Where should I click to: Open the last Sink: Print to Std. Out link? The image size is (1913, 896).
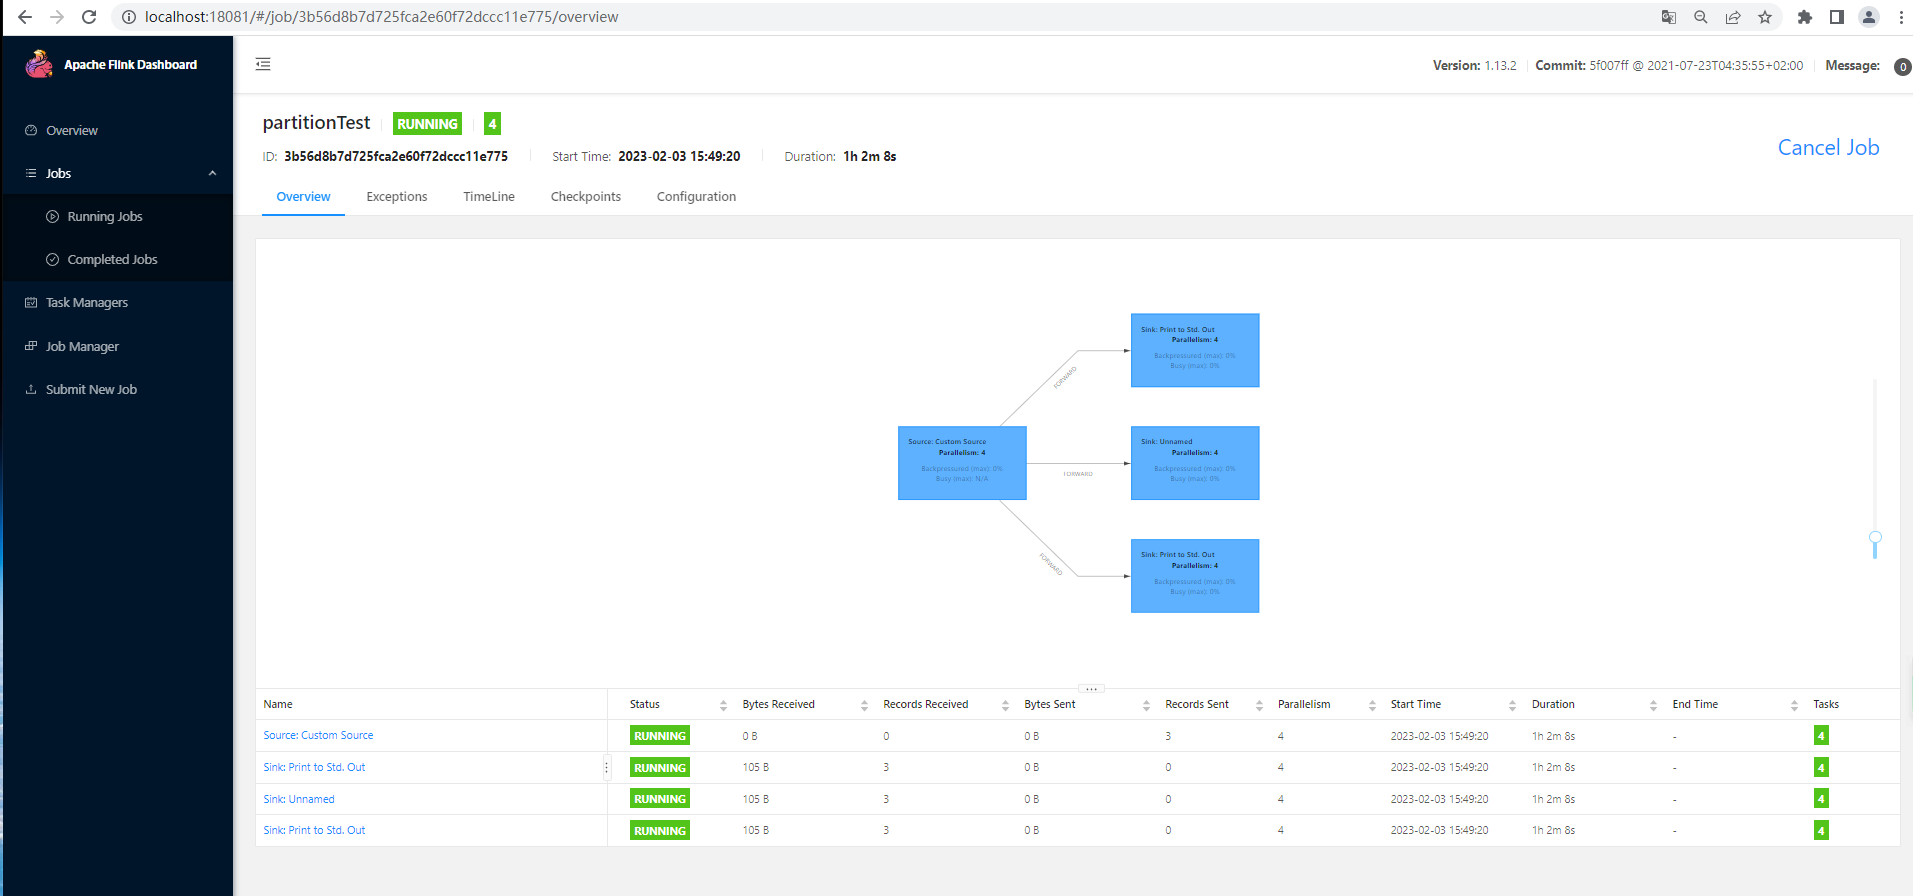pyautogui.click(x=314, y=830)
